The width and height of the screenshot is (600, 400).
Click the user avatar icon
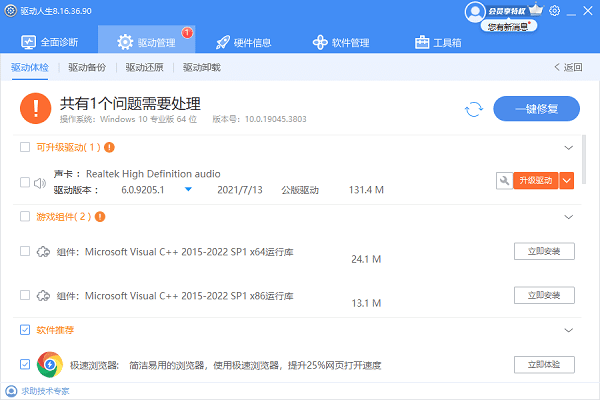pos(475,11)
